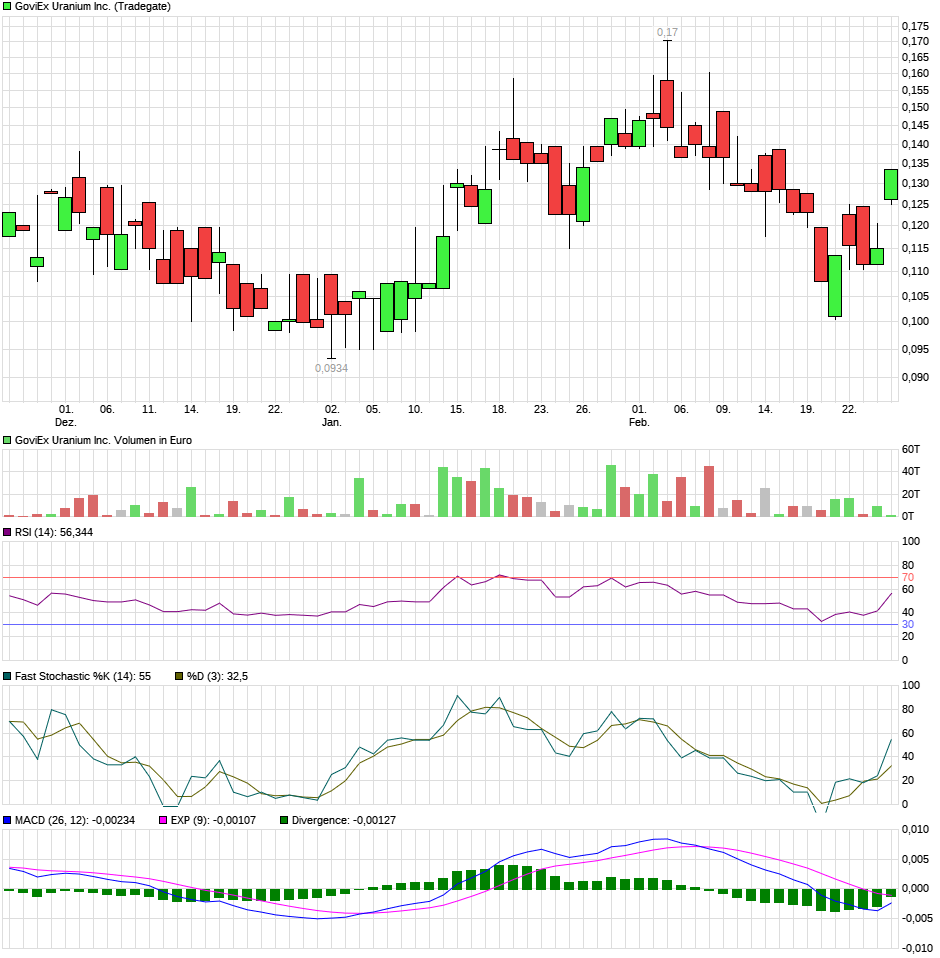
Task: Click the magenta EXP (9) legend square
Action: [x=162, y=819]
